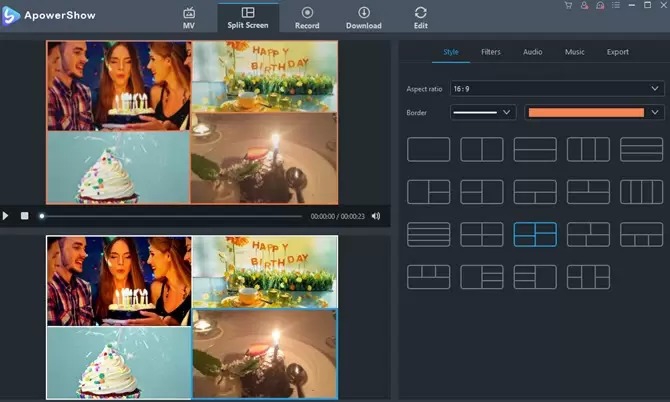Click the Aspect ratio label

pyautogui.click(x=424, y=89)
